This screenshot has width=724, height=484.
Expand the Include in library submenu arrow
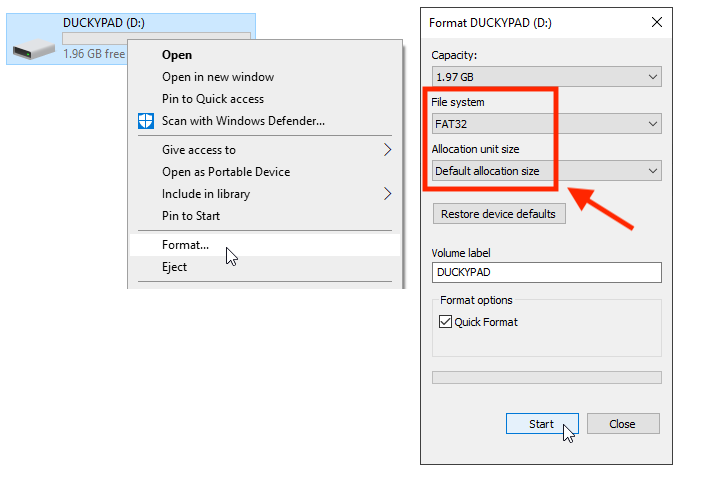(x=387, y=194)
